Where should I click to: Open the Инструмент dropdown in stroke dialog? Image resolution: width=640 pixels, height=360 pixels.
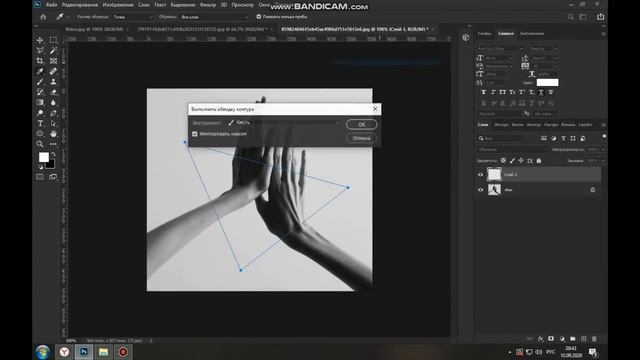tap(283, 122)
